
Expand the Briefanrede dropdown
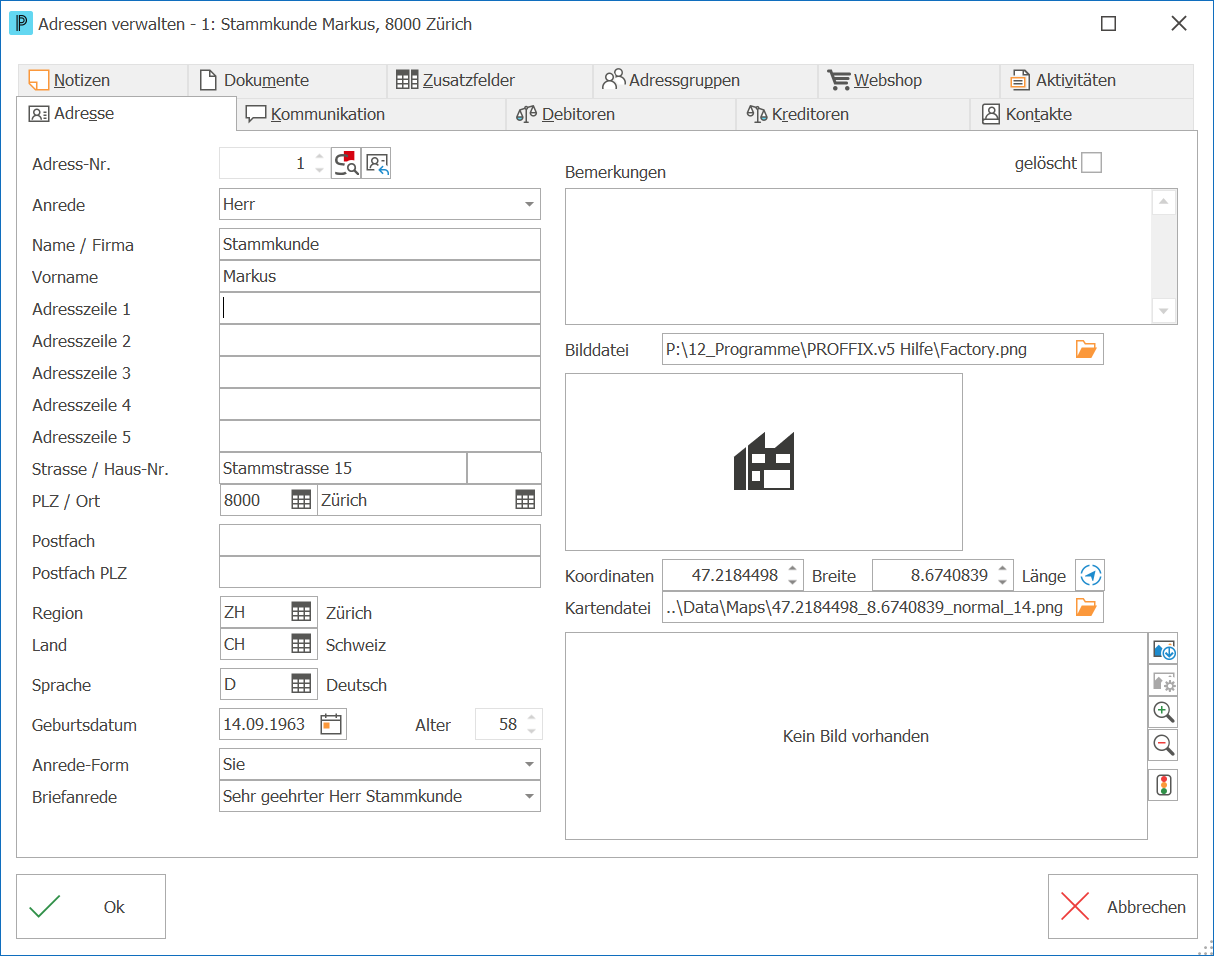point(529,796)
